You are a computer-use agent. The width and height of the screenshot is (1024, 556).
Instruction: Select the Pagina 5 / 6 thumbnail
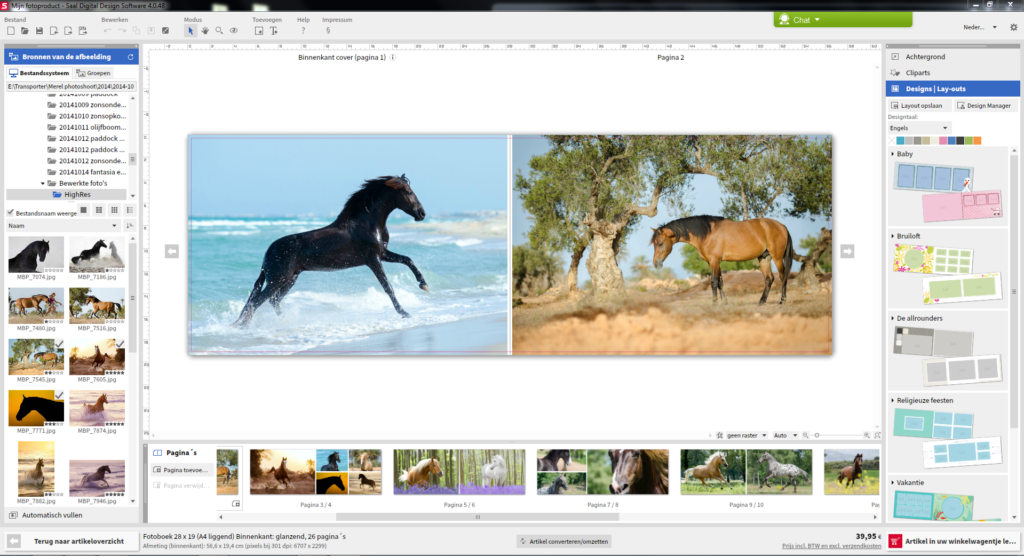458,473
